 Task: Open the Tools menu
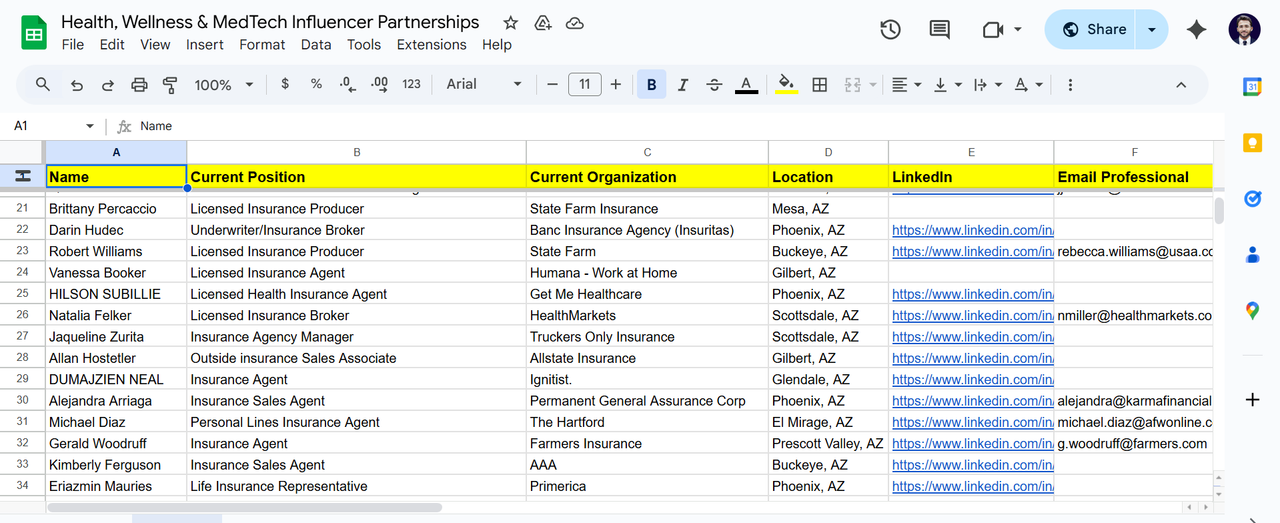pyautogui.click(x=364, y=44)
